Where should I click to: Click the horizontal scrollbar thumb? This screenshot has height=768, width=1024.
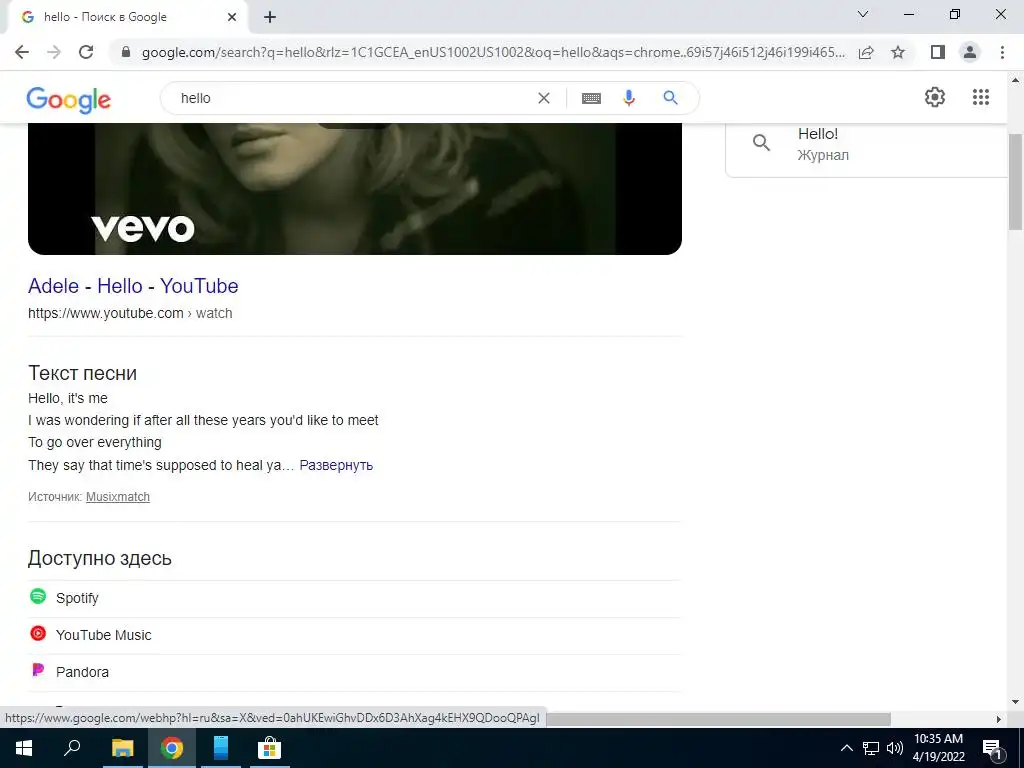click(718, 719)
